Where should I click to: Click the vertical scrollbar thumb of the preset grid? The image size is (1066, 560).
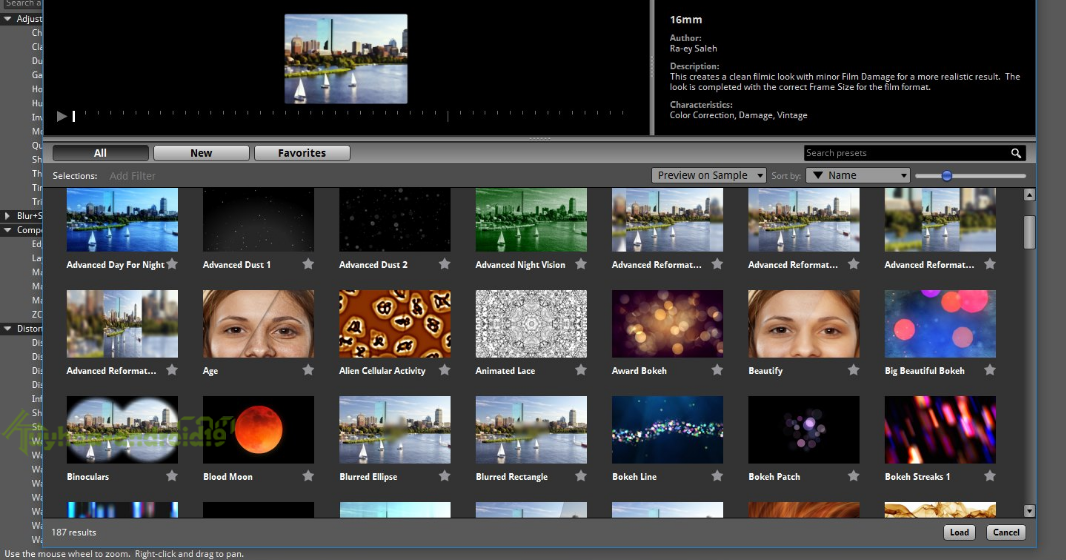pos(1029,232)
